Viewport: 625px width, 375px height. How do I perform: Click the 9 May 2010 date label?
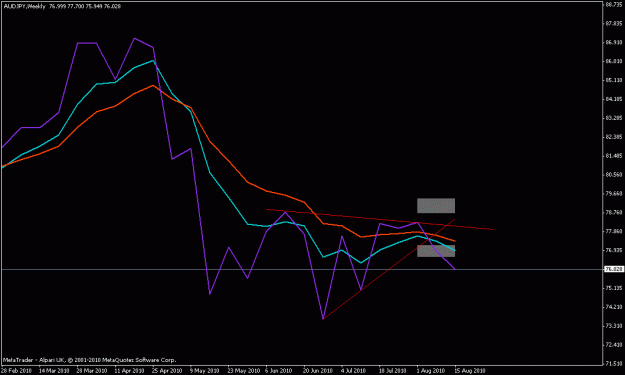tap(204, 371)
